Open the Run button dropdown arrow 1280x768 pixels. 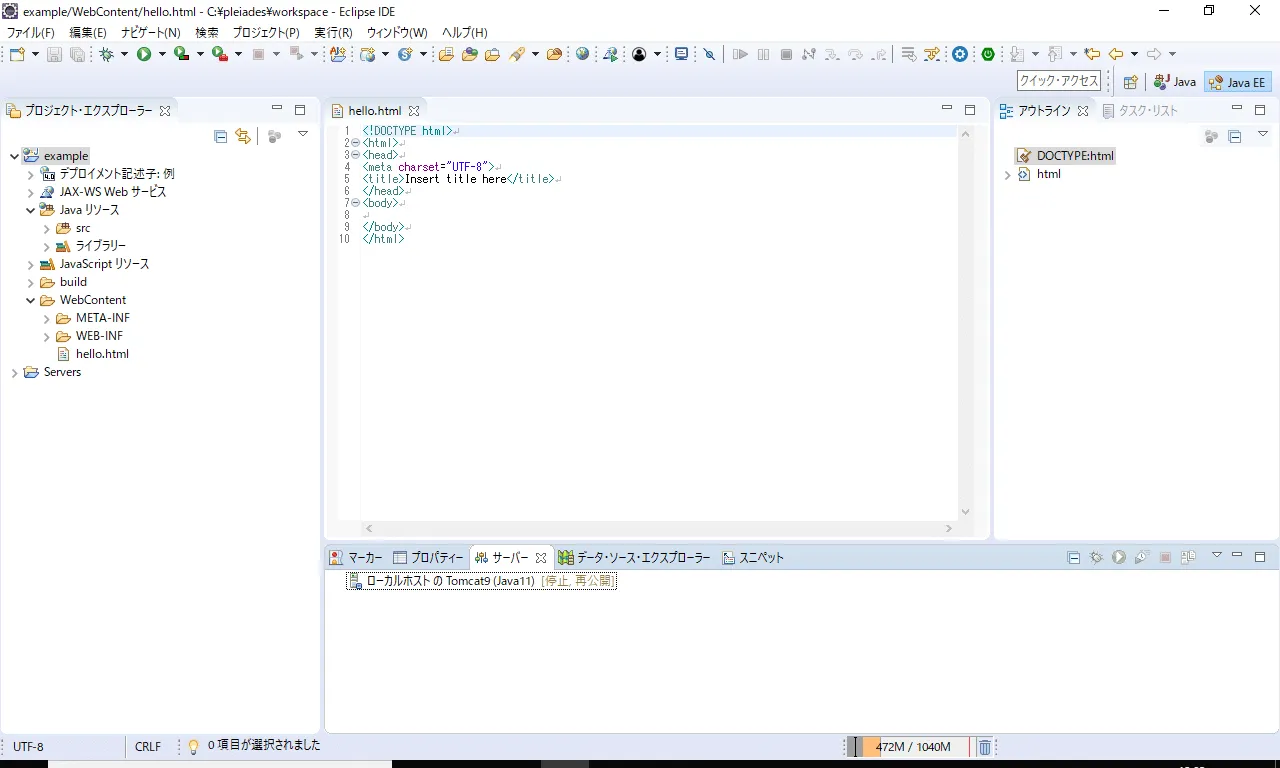tap(162, 54)
